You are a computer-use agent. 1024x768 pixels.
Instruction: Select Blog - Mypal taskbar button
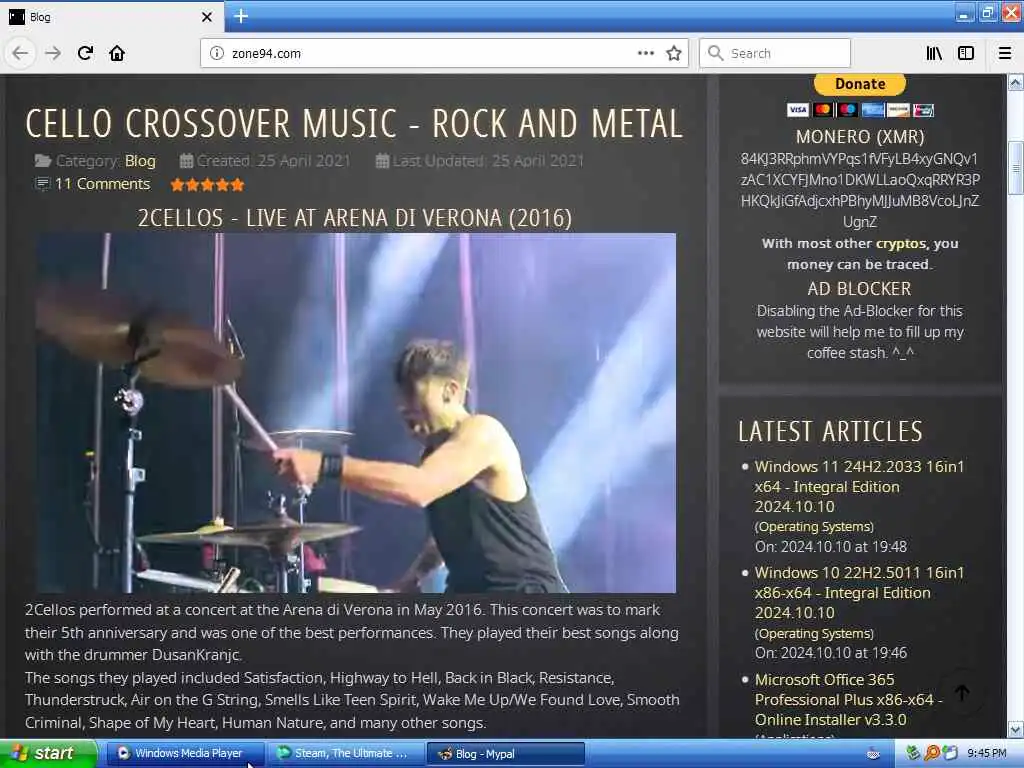(x=505, y=754)
